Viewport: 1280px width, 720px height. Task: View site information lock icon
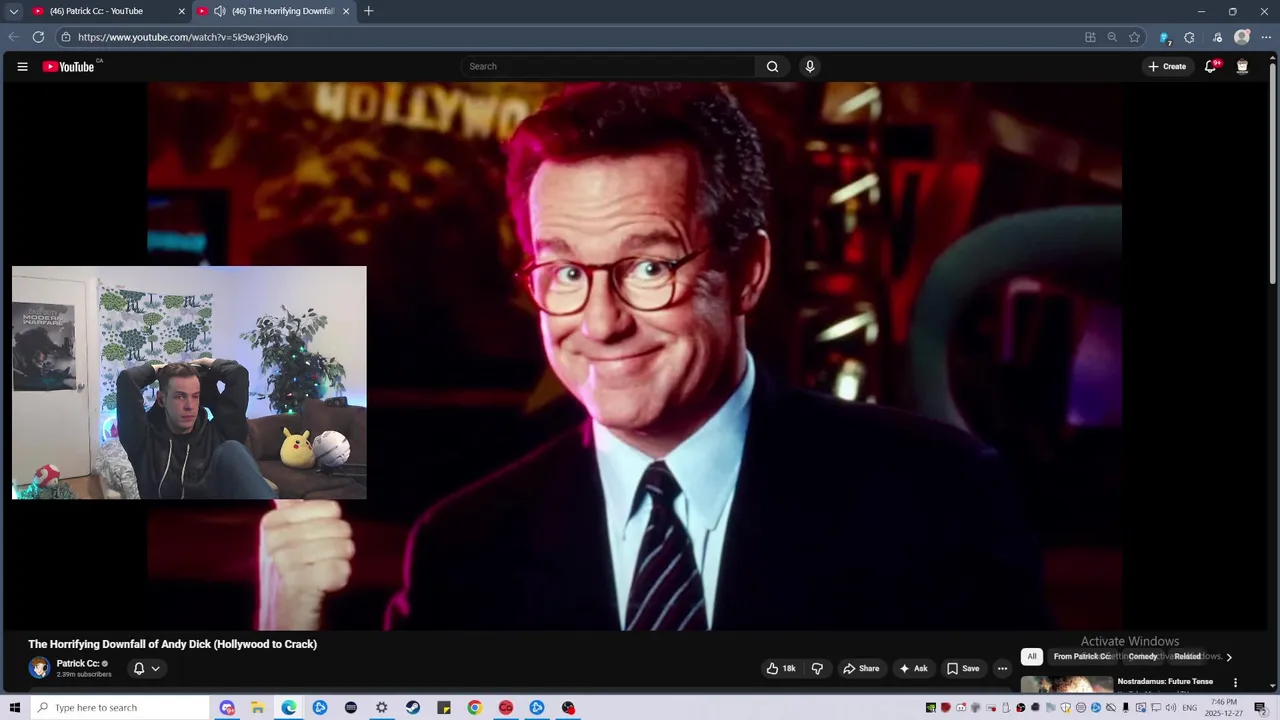click(66, 37)
